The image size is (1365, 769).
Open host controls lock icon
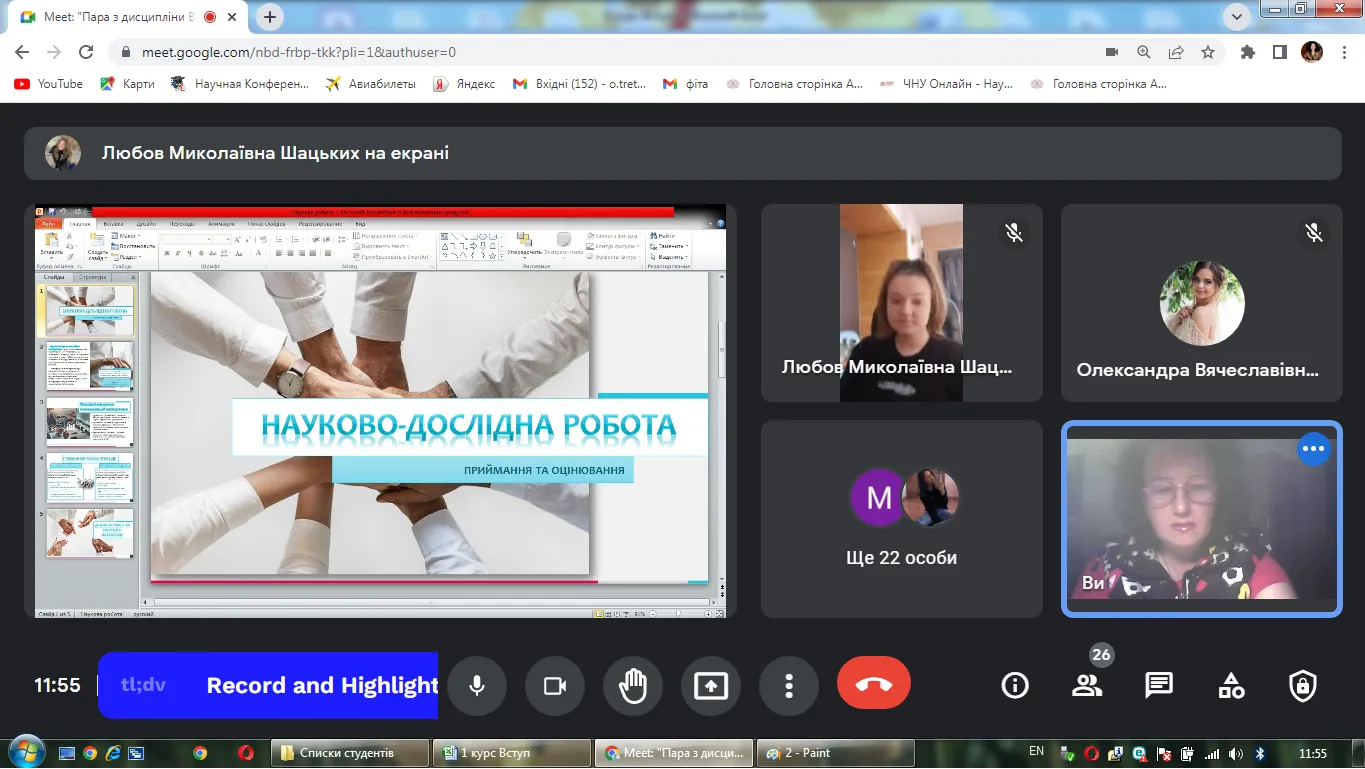pyautogui.click(x=1302, y=686)
